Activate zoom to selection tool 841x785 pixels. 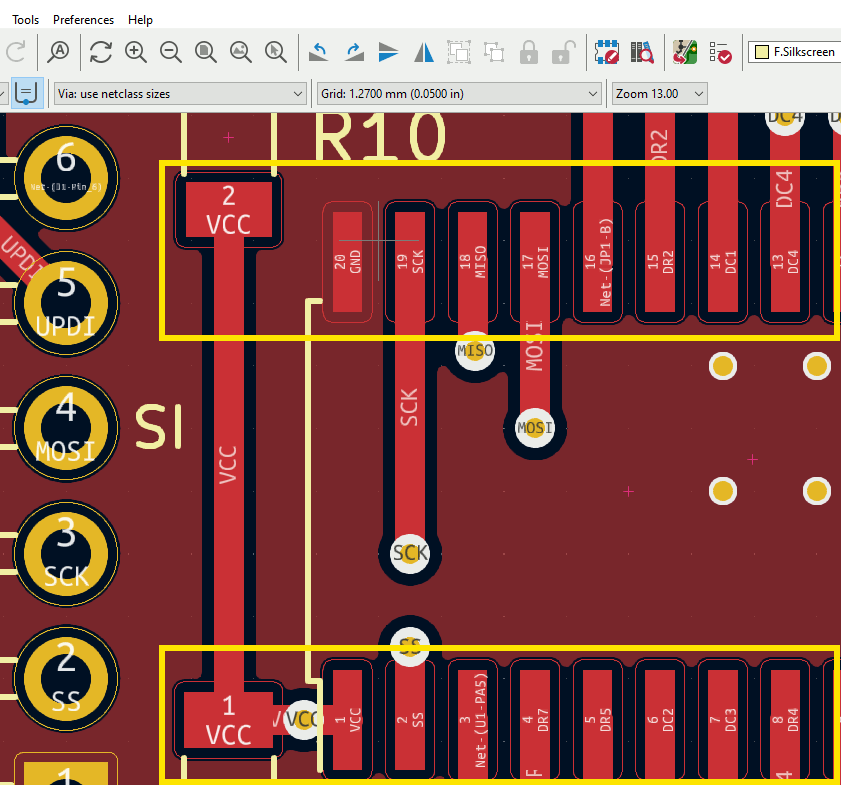(x=275, y=51)
